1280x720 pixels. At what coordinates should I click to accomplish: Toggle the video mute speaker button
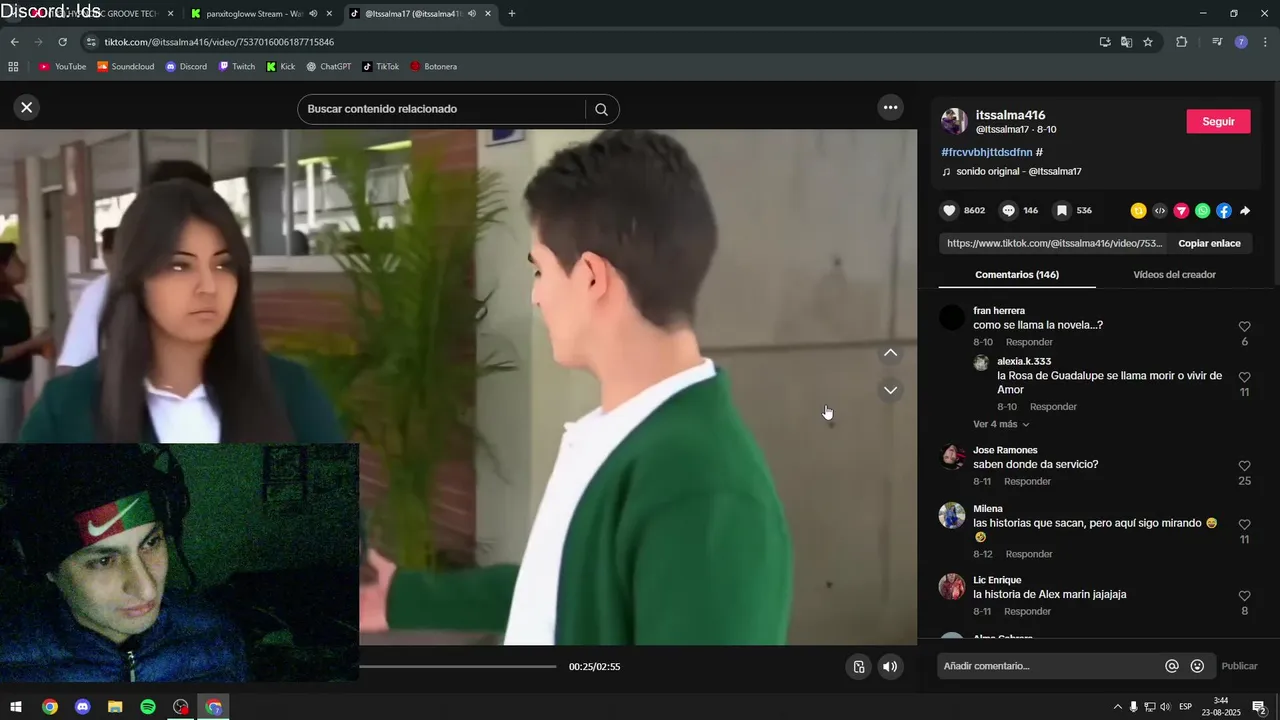tap(890, 667)
